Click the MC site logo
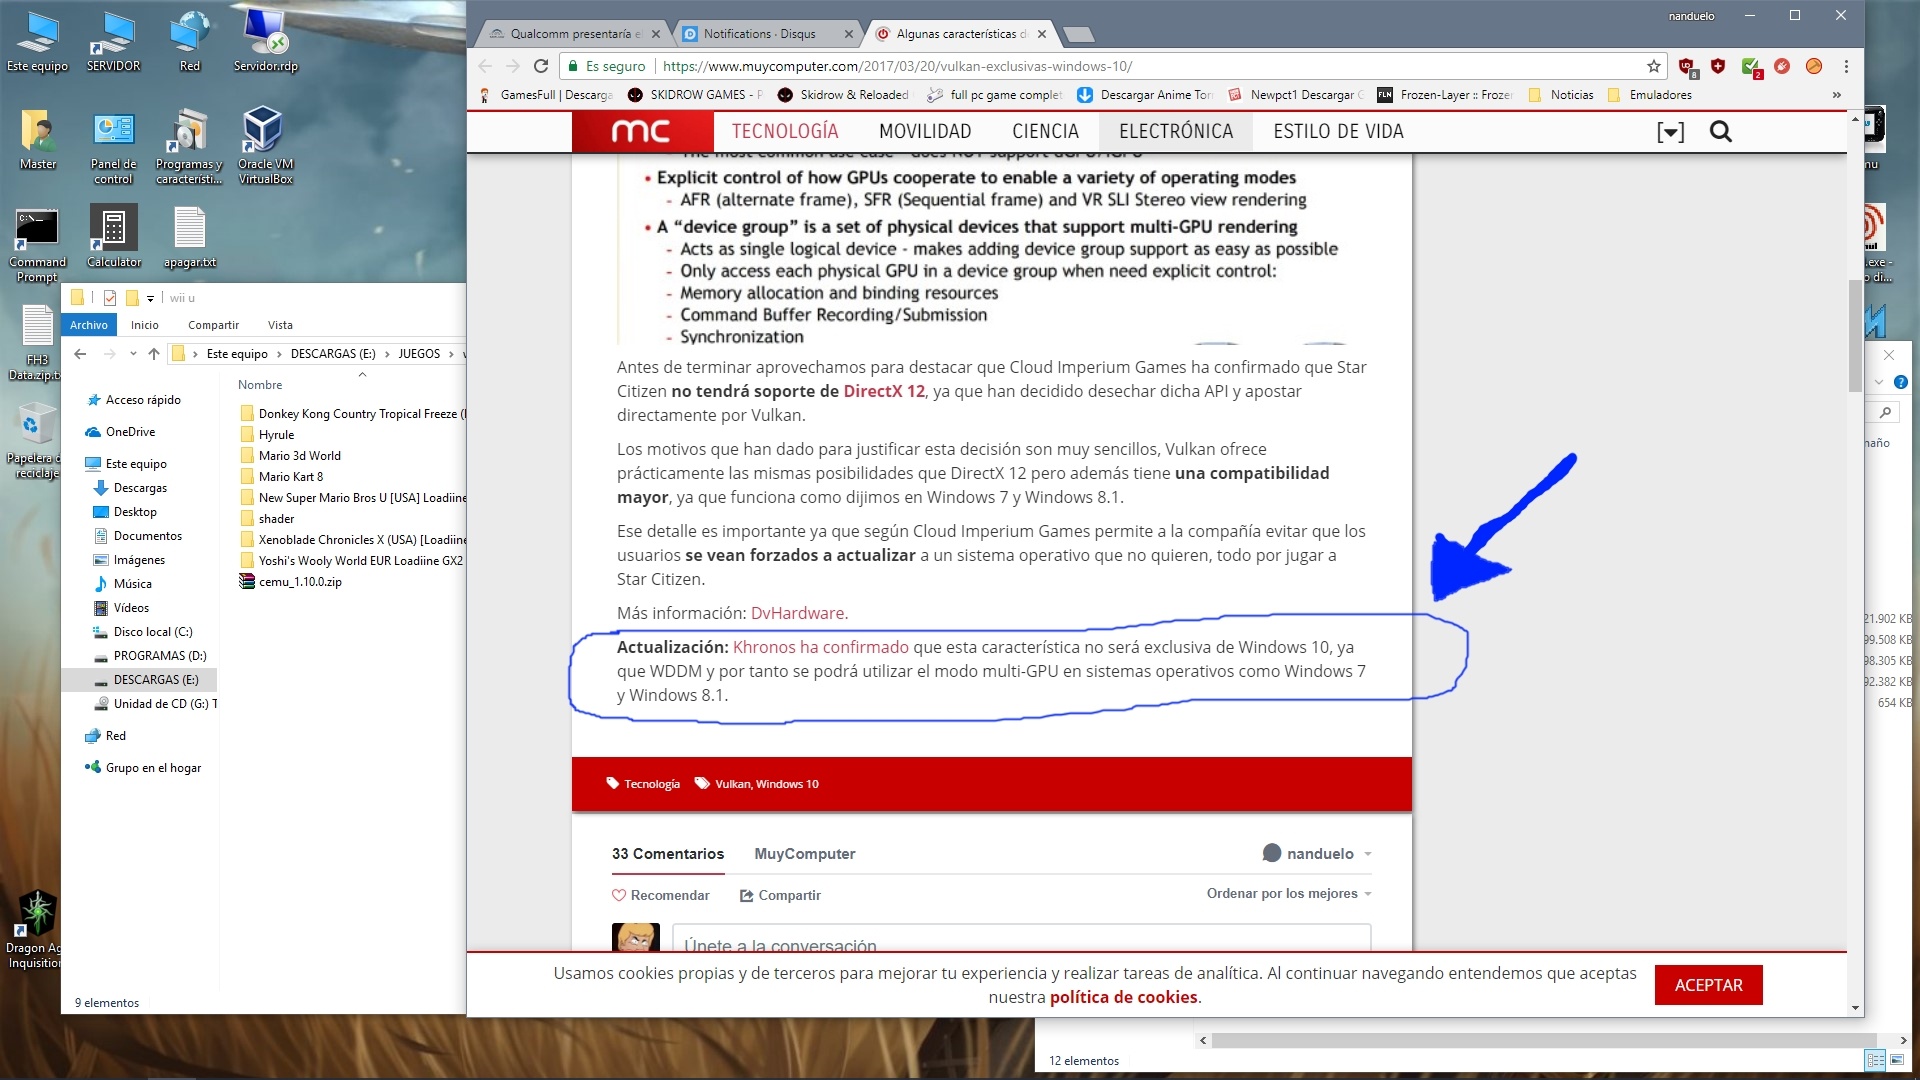 [x=642, y=131]
